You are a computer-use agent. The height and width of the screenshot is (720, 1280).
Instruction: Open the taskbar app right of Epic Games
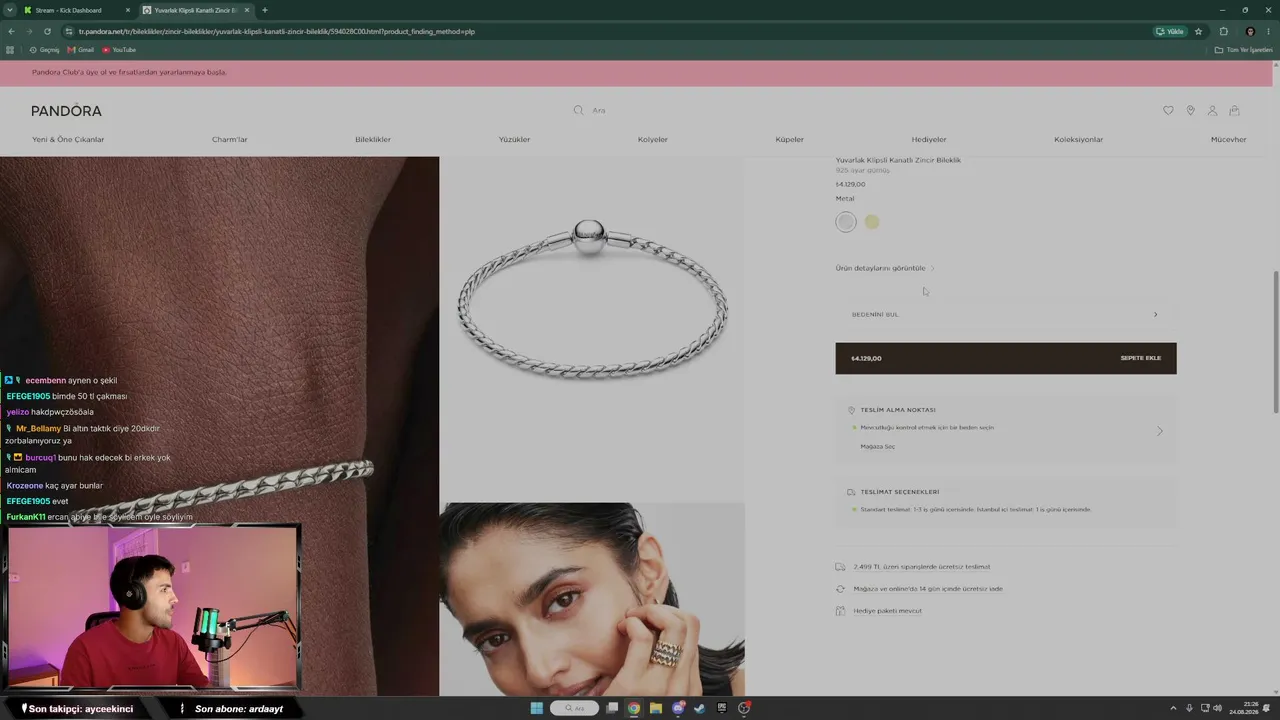coord(744,708)
